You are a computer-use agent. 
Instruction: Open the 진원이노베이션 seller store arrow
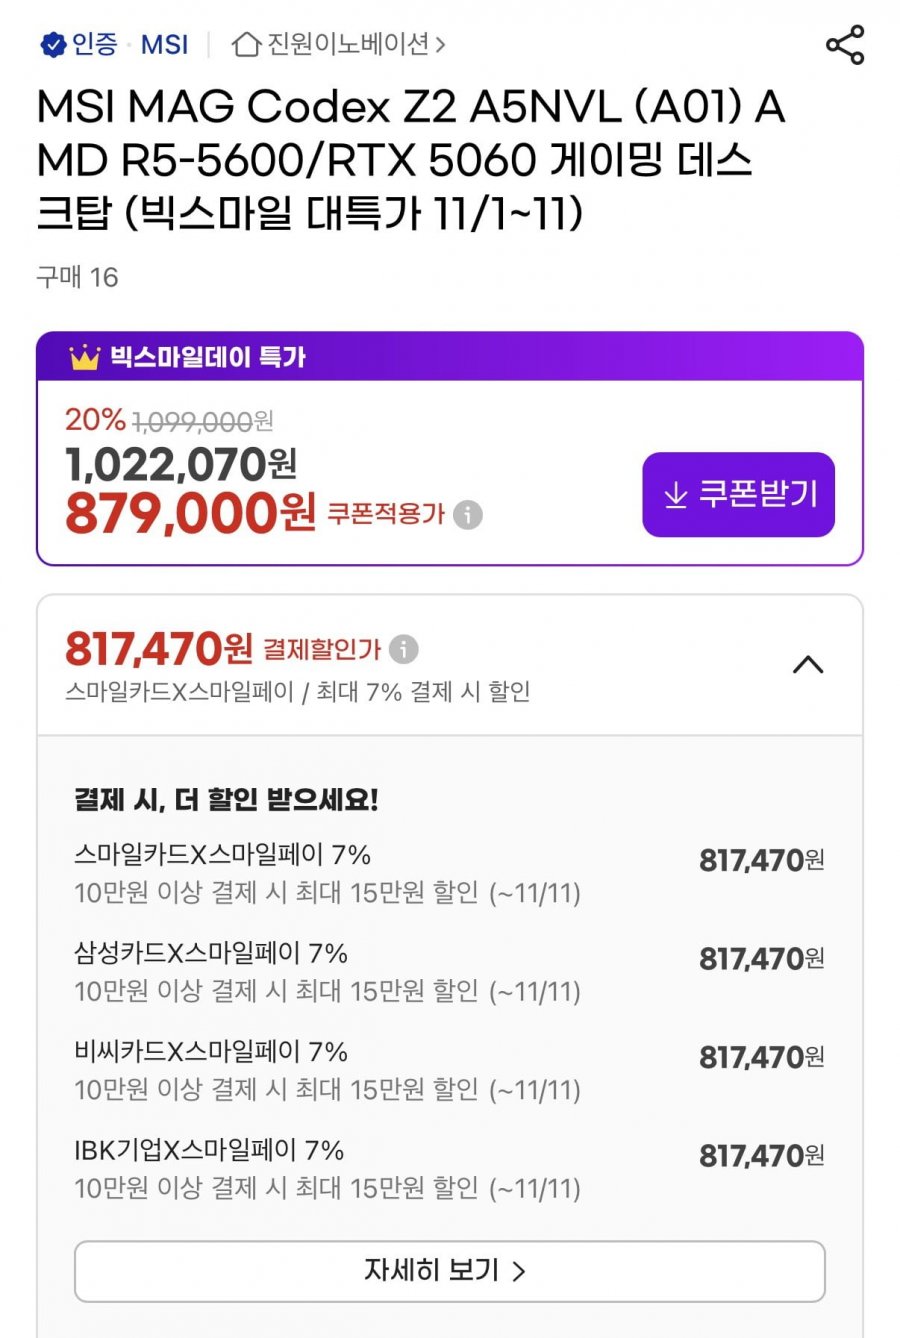(x=440, y=45)
